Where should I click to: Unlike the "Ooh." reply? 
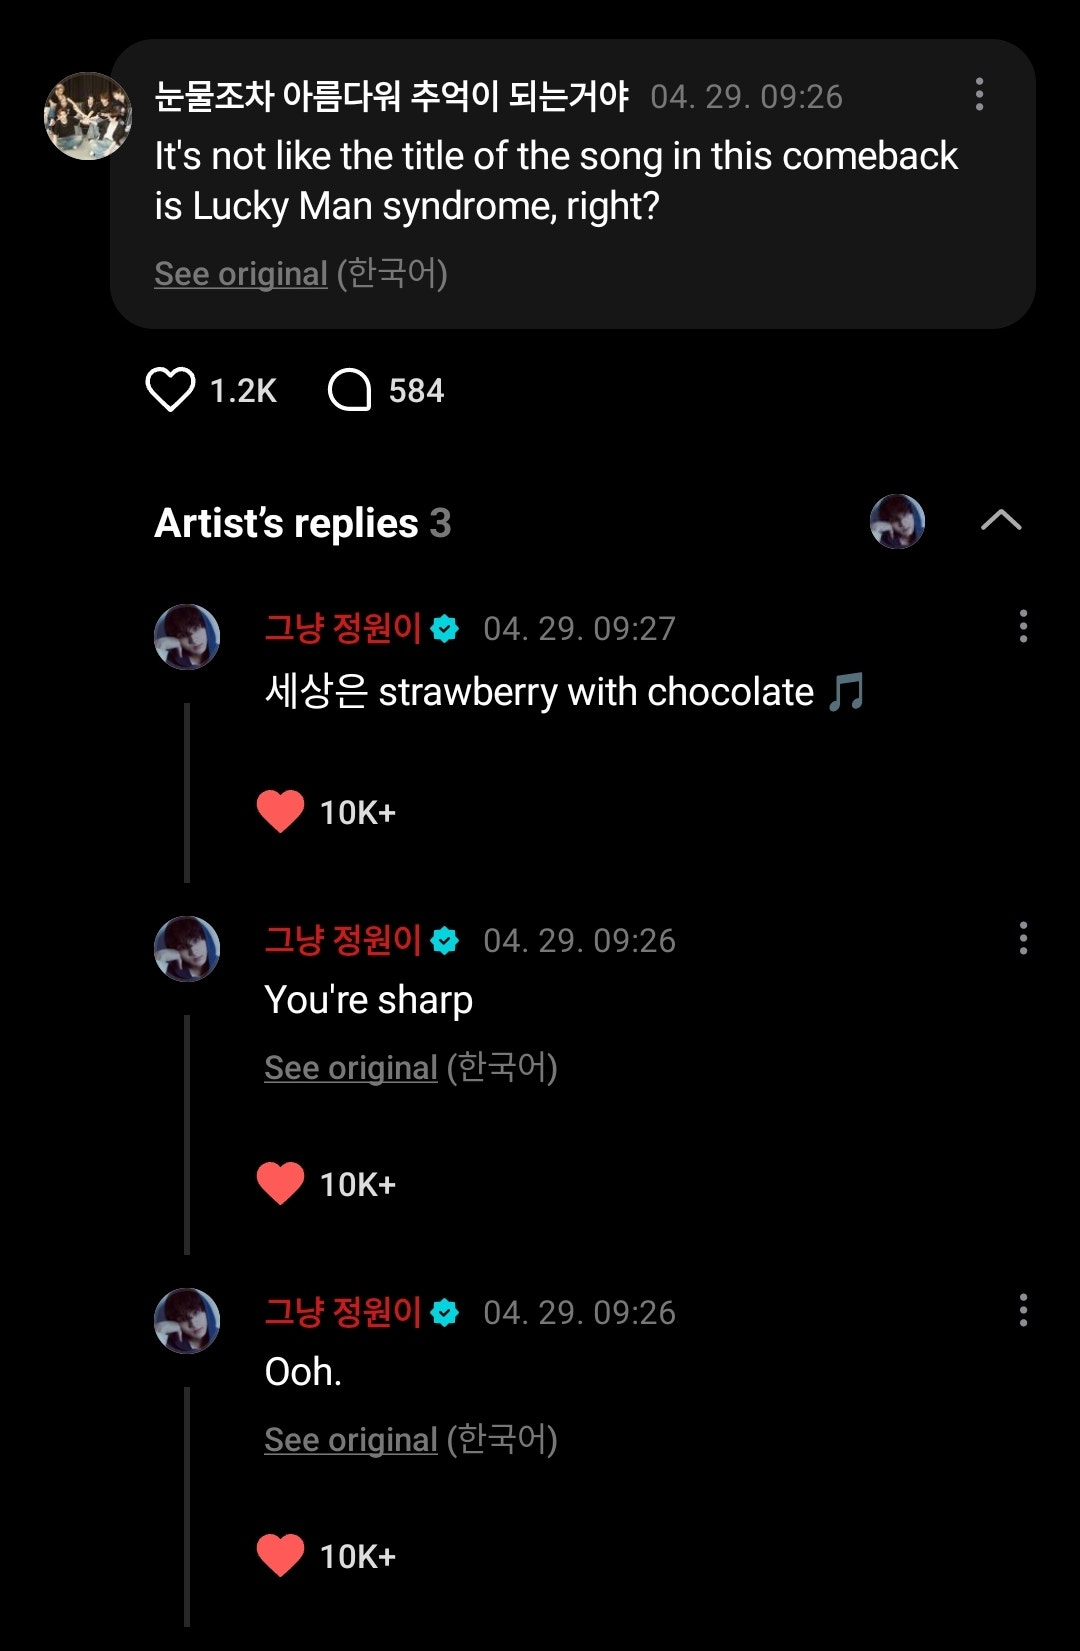[x=280, y=1555]
